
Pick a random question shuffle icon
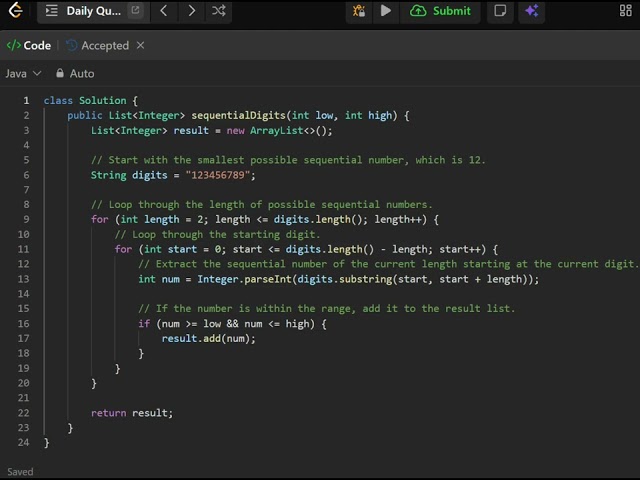point(218,11)
